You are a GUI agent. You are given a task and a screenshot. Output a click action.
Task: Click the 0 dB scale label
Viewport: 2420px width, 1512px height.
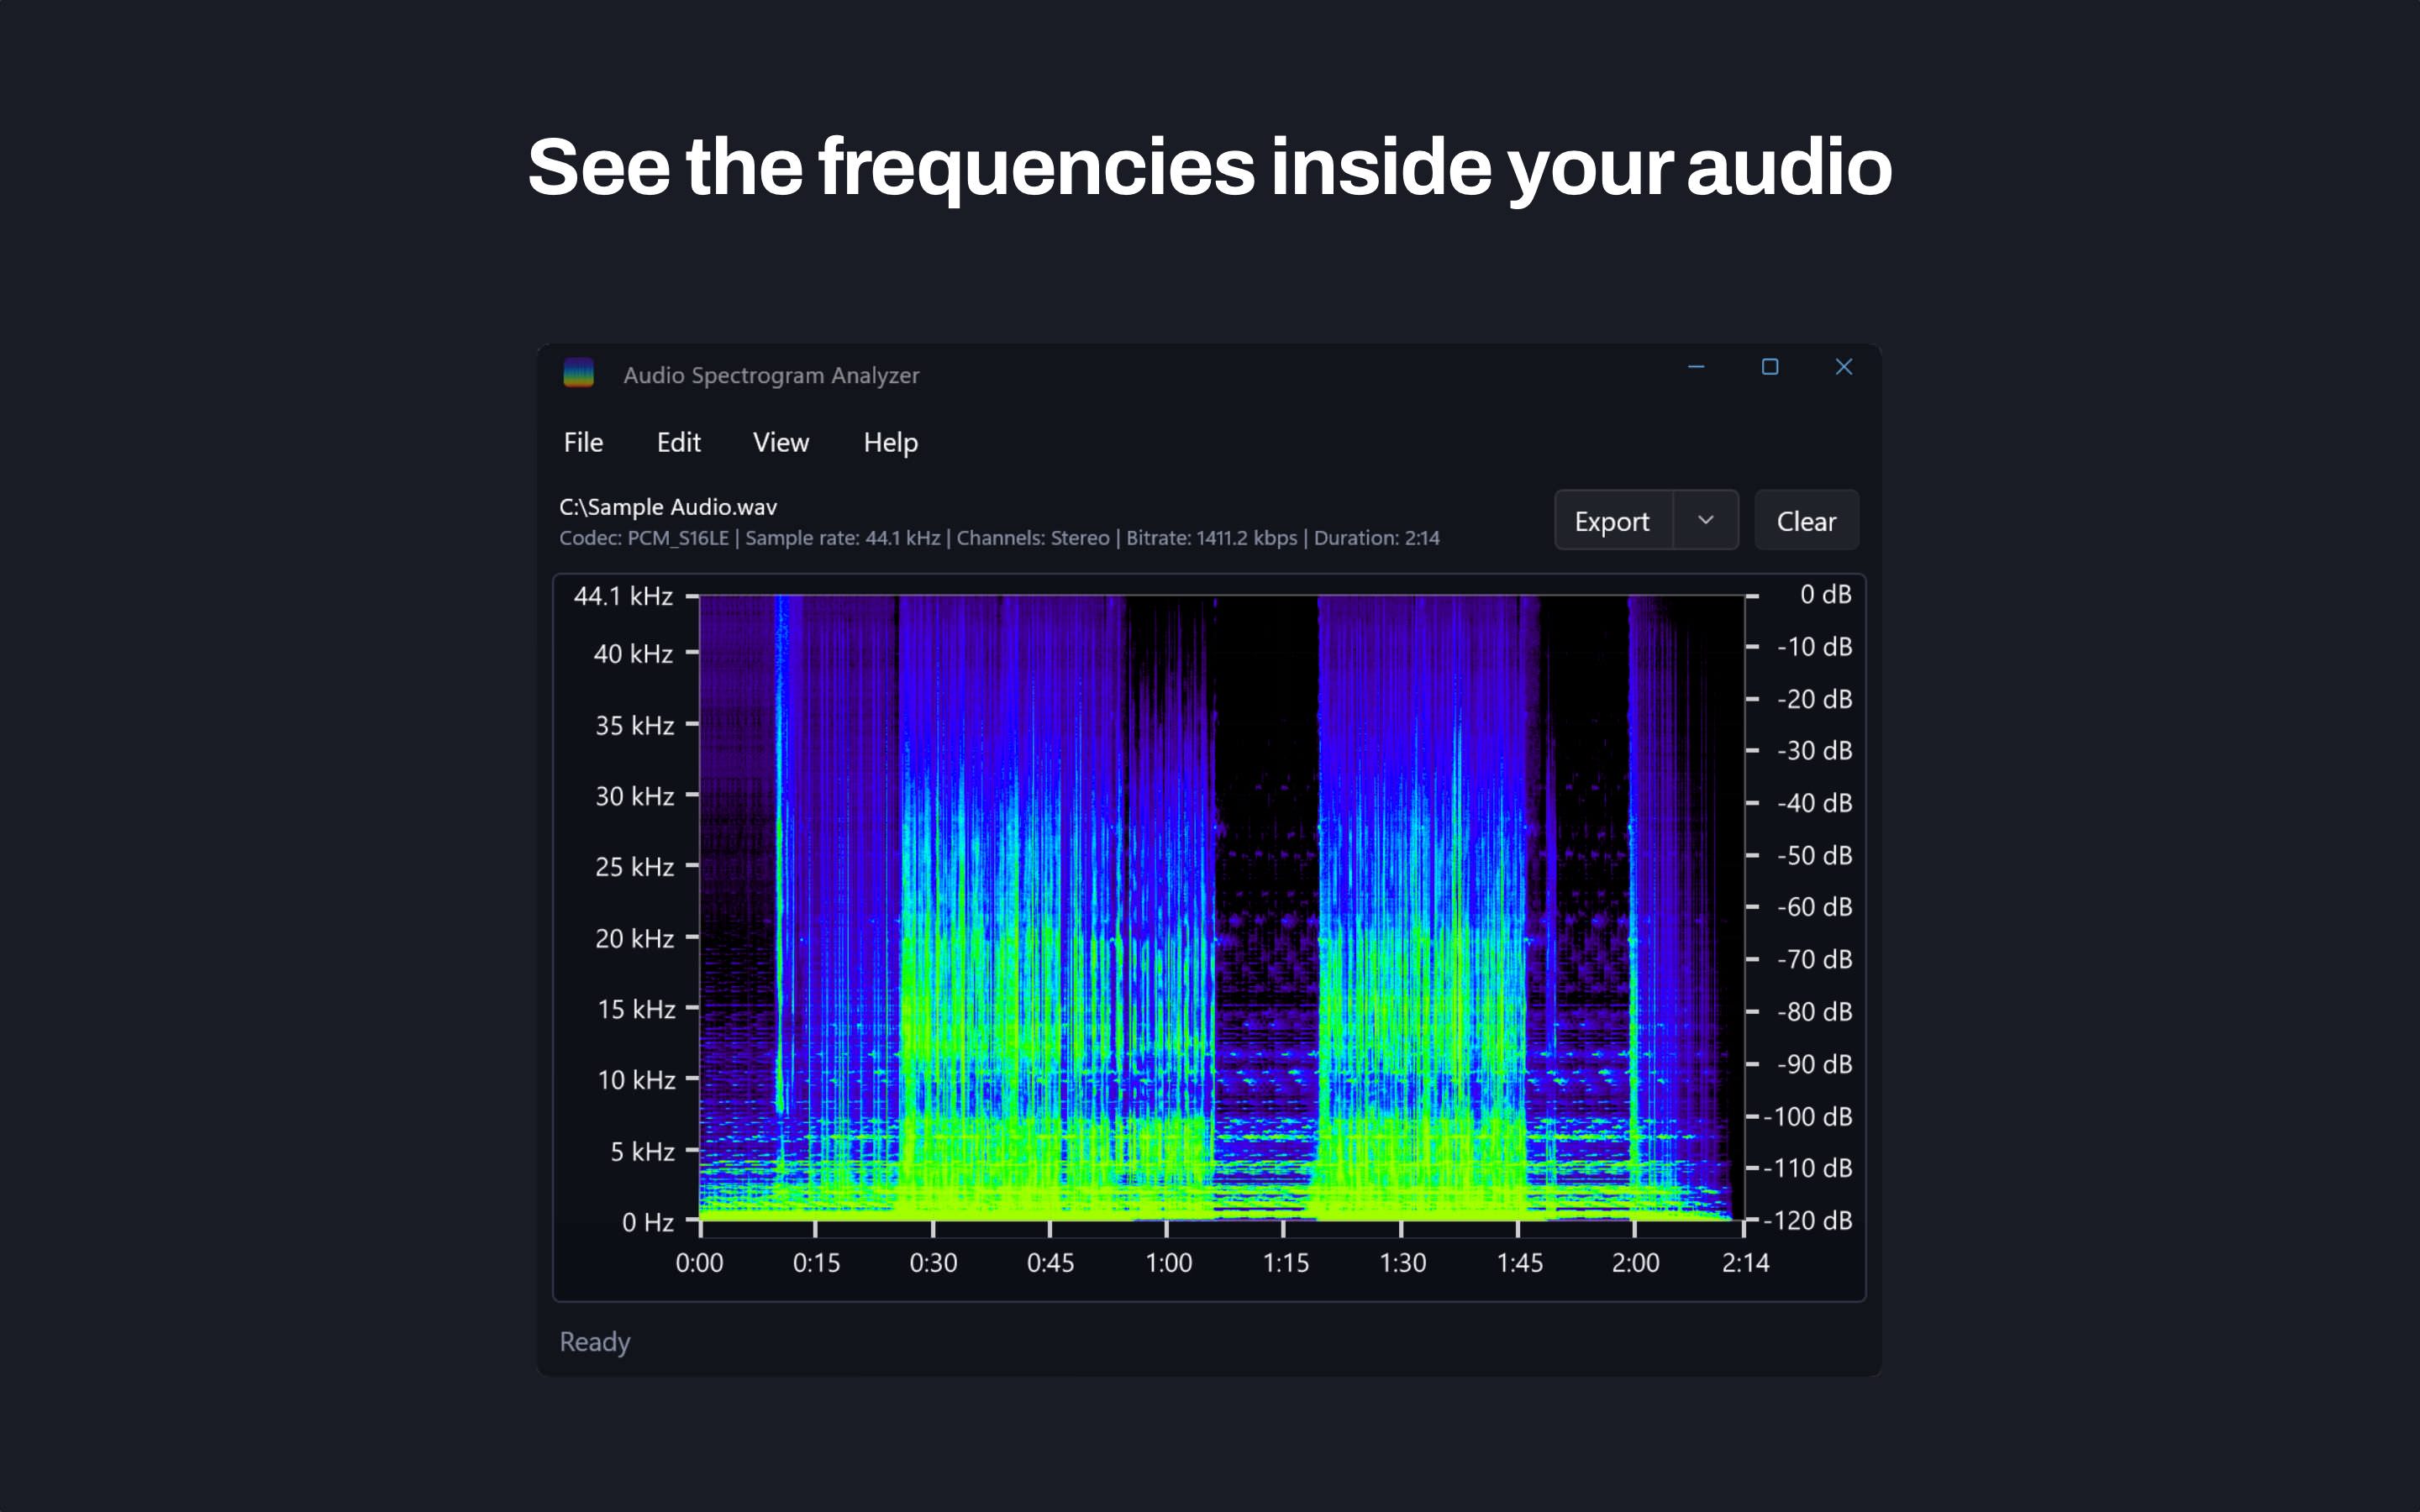pos(1826,595)
